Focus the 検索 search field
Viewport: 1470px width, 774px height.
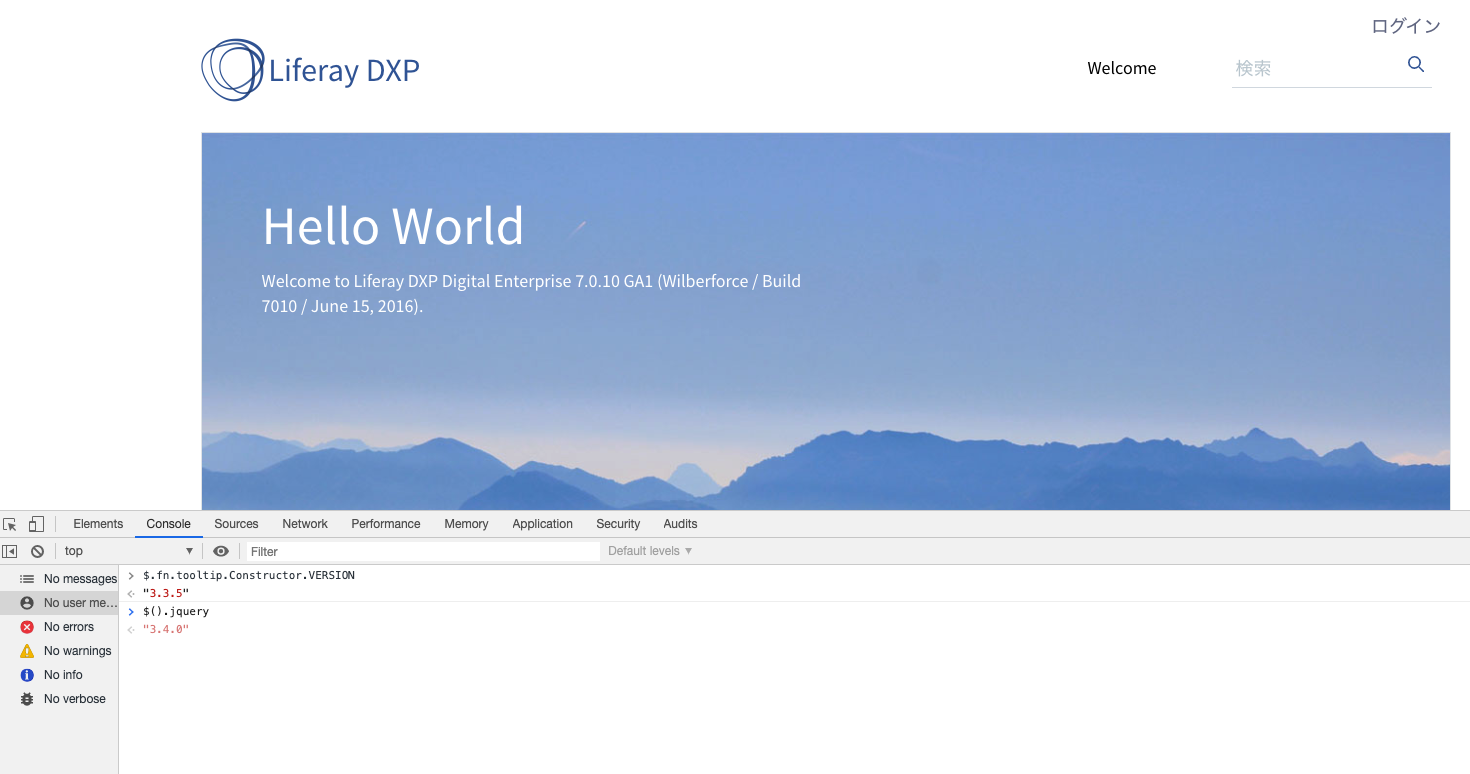coord(1315,68)
